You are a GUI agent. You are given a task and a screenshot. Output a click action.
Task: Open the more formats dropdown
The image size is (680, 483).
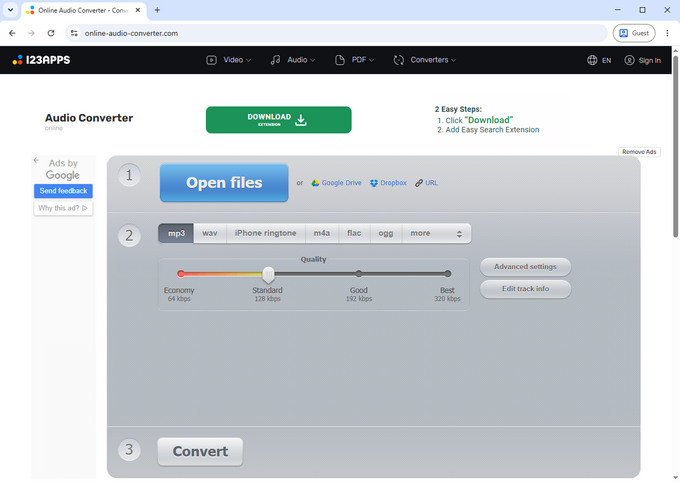click(x=436, y=233)
